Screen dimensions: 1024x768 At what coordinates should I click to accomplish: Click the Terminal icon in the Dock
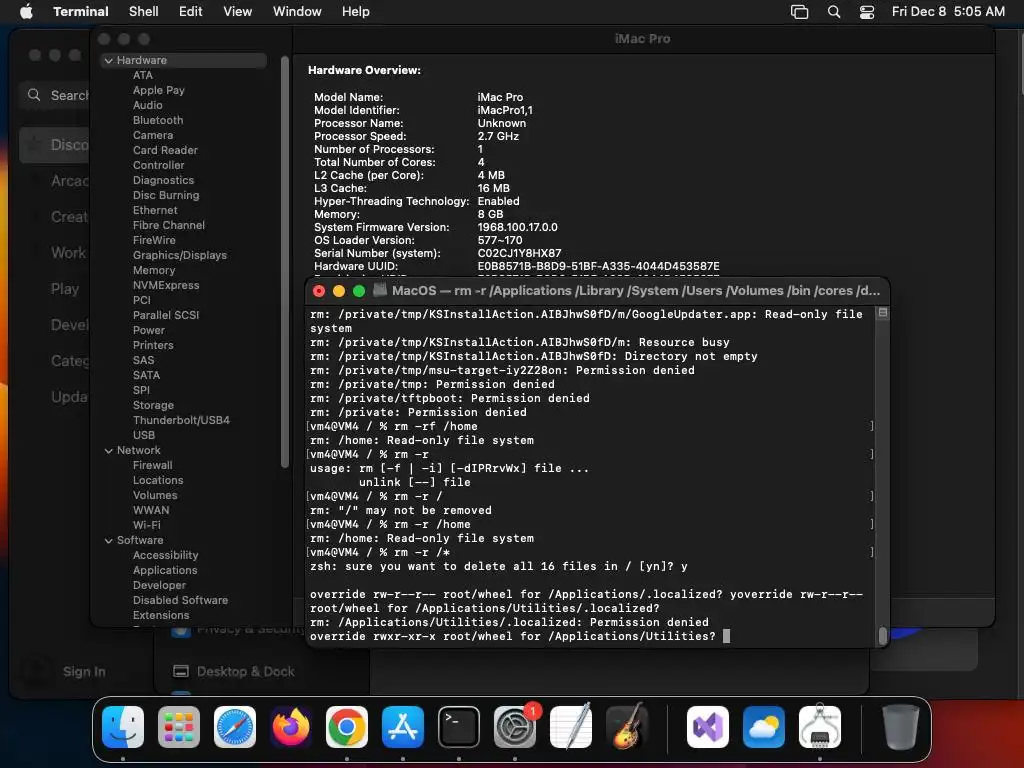(458, 727)
